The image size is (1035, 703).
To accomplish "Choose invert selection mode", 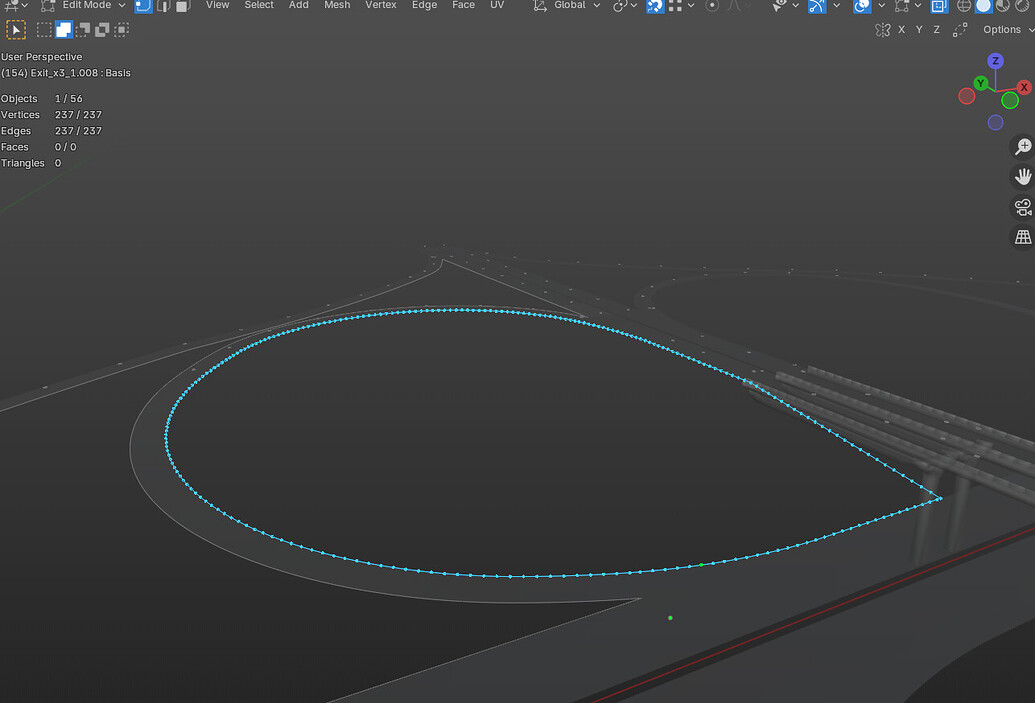I will point(102,30).
